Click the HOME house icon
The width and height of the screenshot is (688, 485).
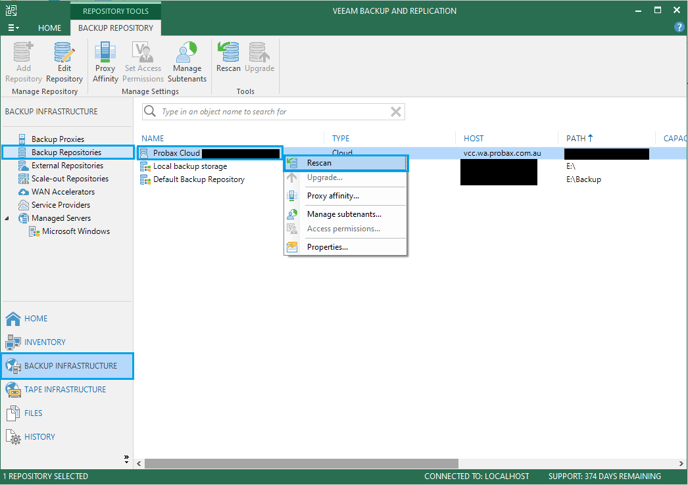coord(13,319)
